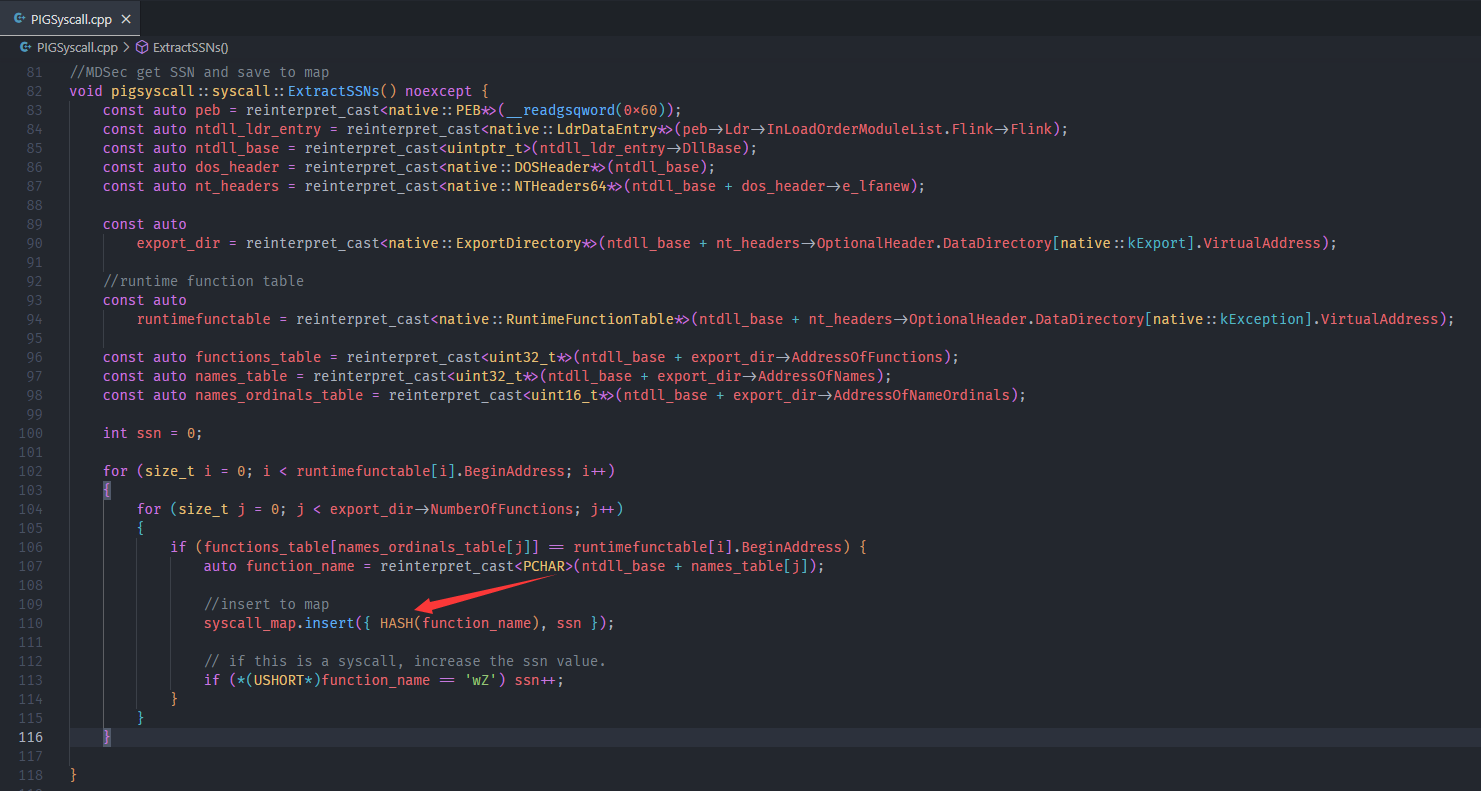
Task: Click 'int ssn = 0;' statement
Action: coord(153,433)
